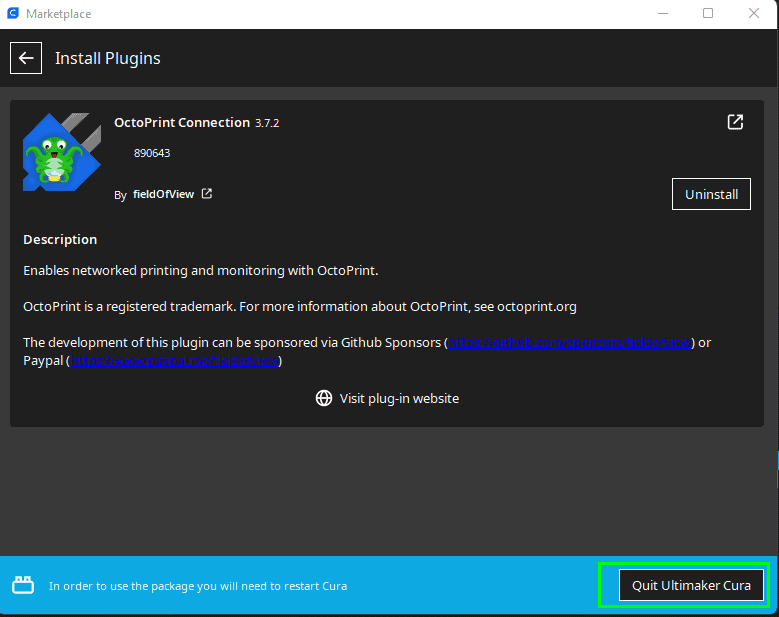The height and width of the screenshot is (617, 779).
Task: Open the fieldOfView author name link
Action: [163, 194]
